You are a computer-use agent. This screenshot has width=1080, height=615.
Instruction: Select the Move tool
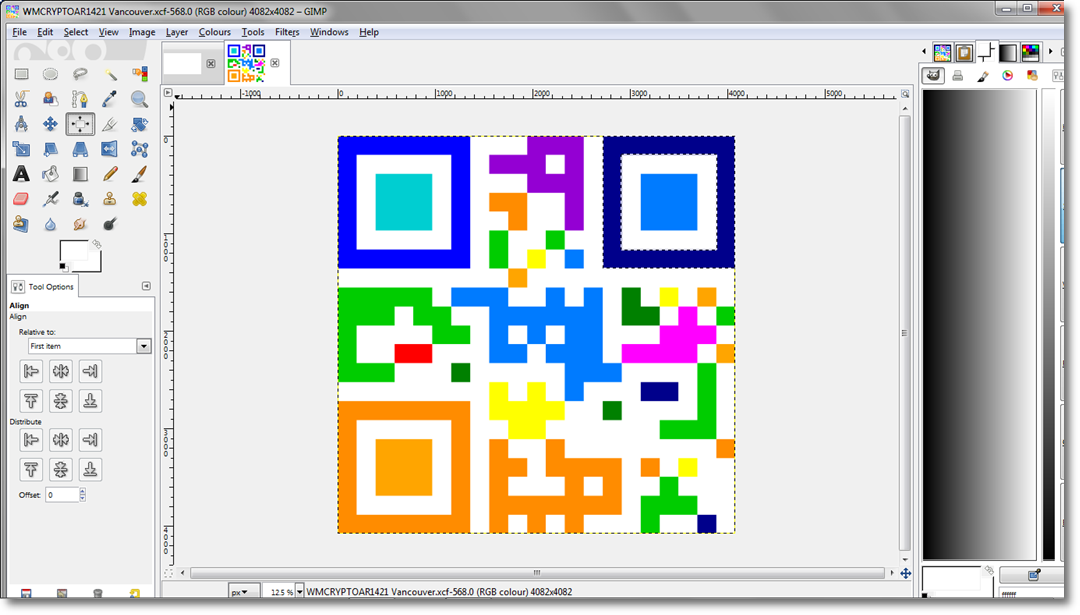pos(50,124)
